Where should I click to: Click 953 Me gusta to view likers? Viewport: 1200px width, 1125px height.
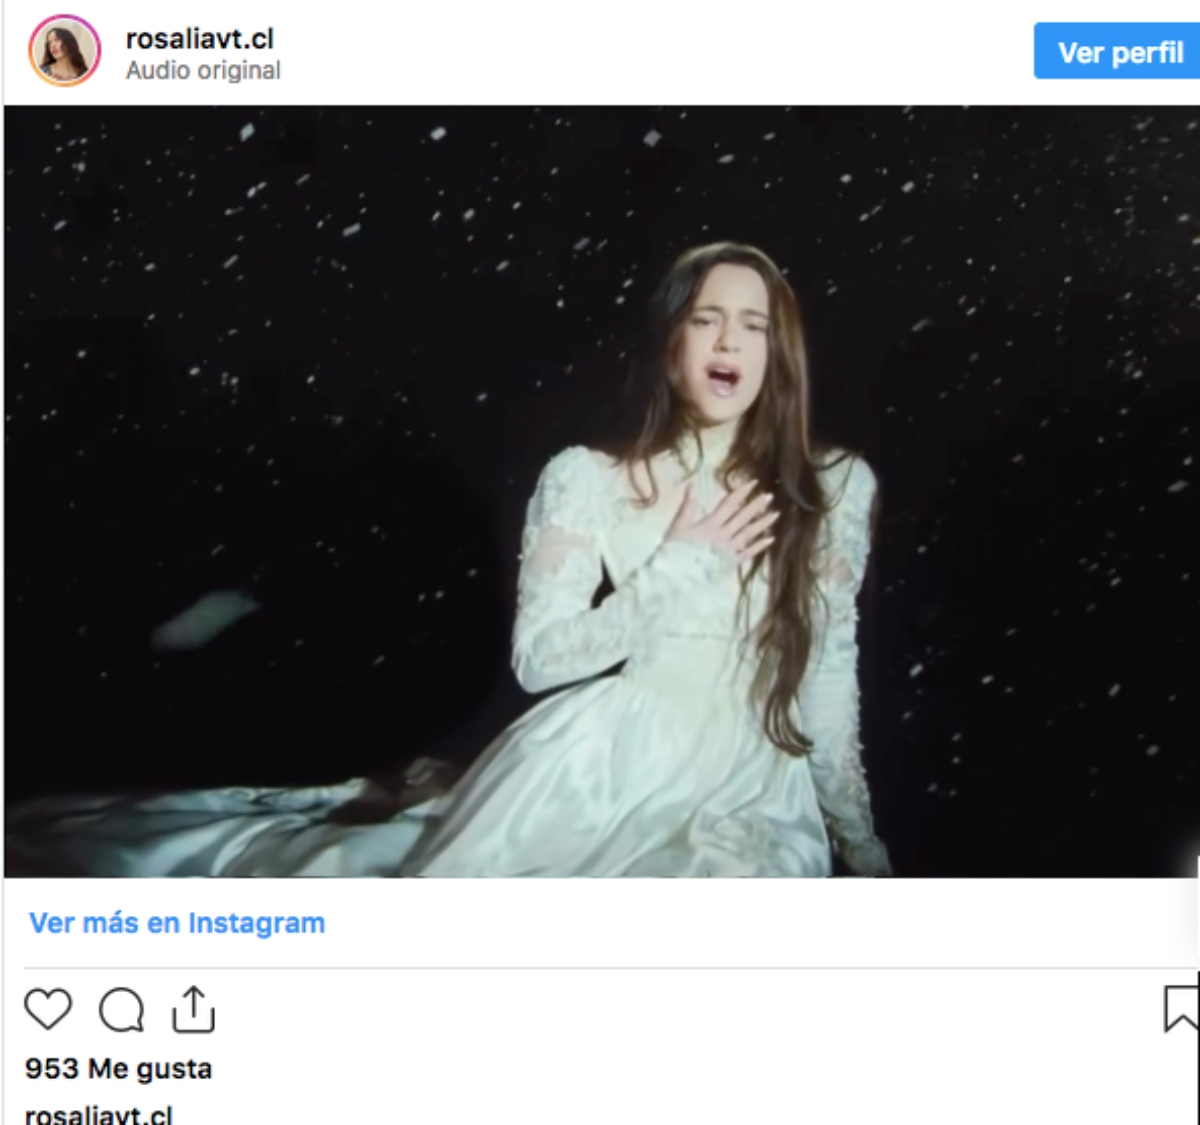tap(118, 1068)
